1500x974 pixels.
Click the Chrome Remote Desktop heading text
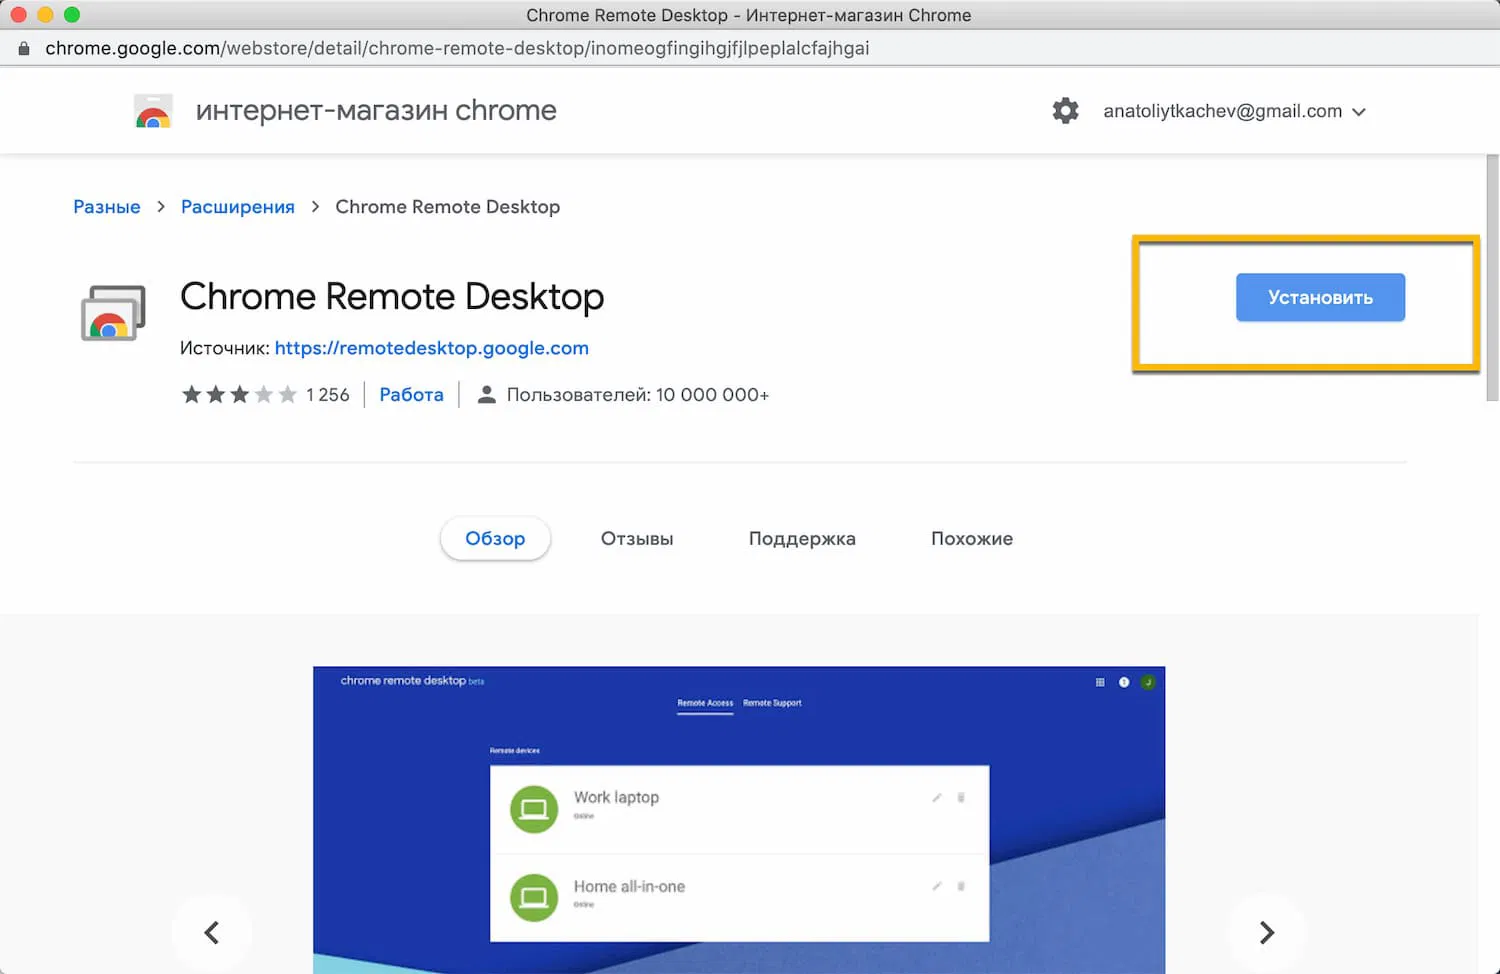pos(392,297)
